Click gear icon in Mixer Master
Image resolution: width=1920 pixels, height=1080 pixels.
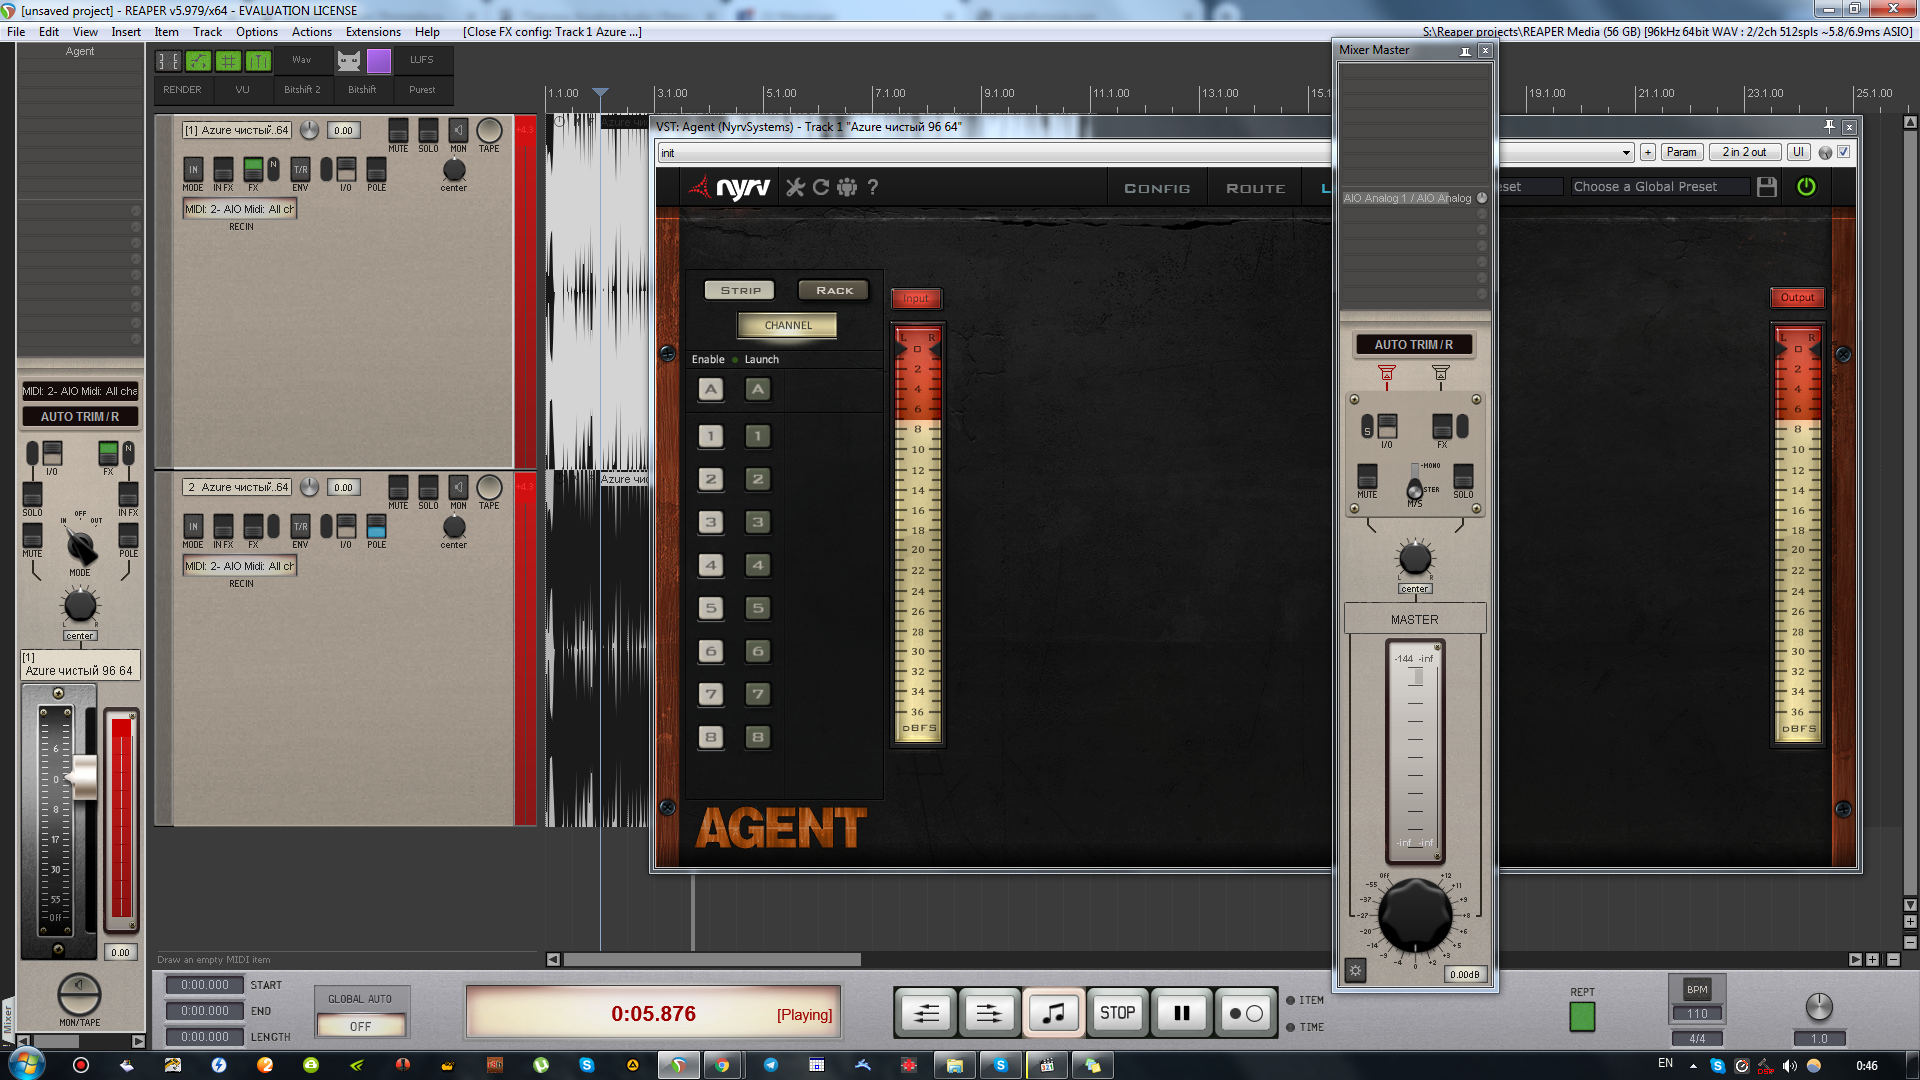1355,970
